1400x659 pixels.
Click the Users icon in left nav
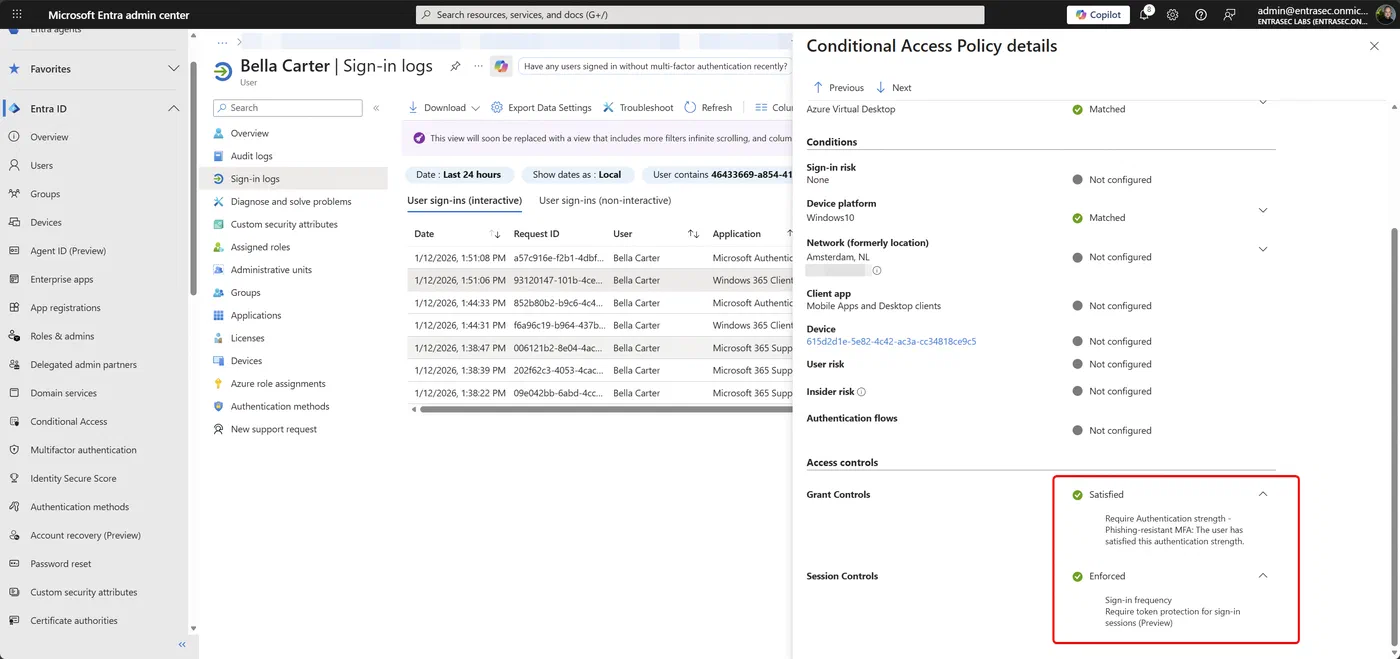point(14,165)
